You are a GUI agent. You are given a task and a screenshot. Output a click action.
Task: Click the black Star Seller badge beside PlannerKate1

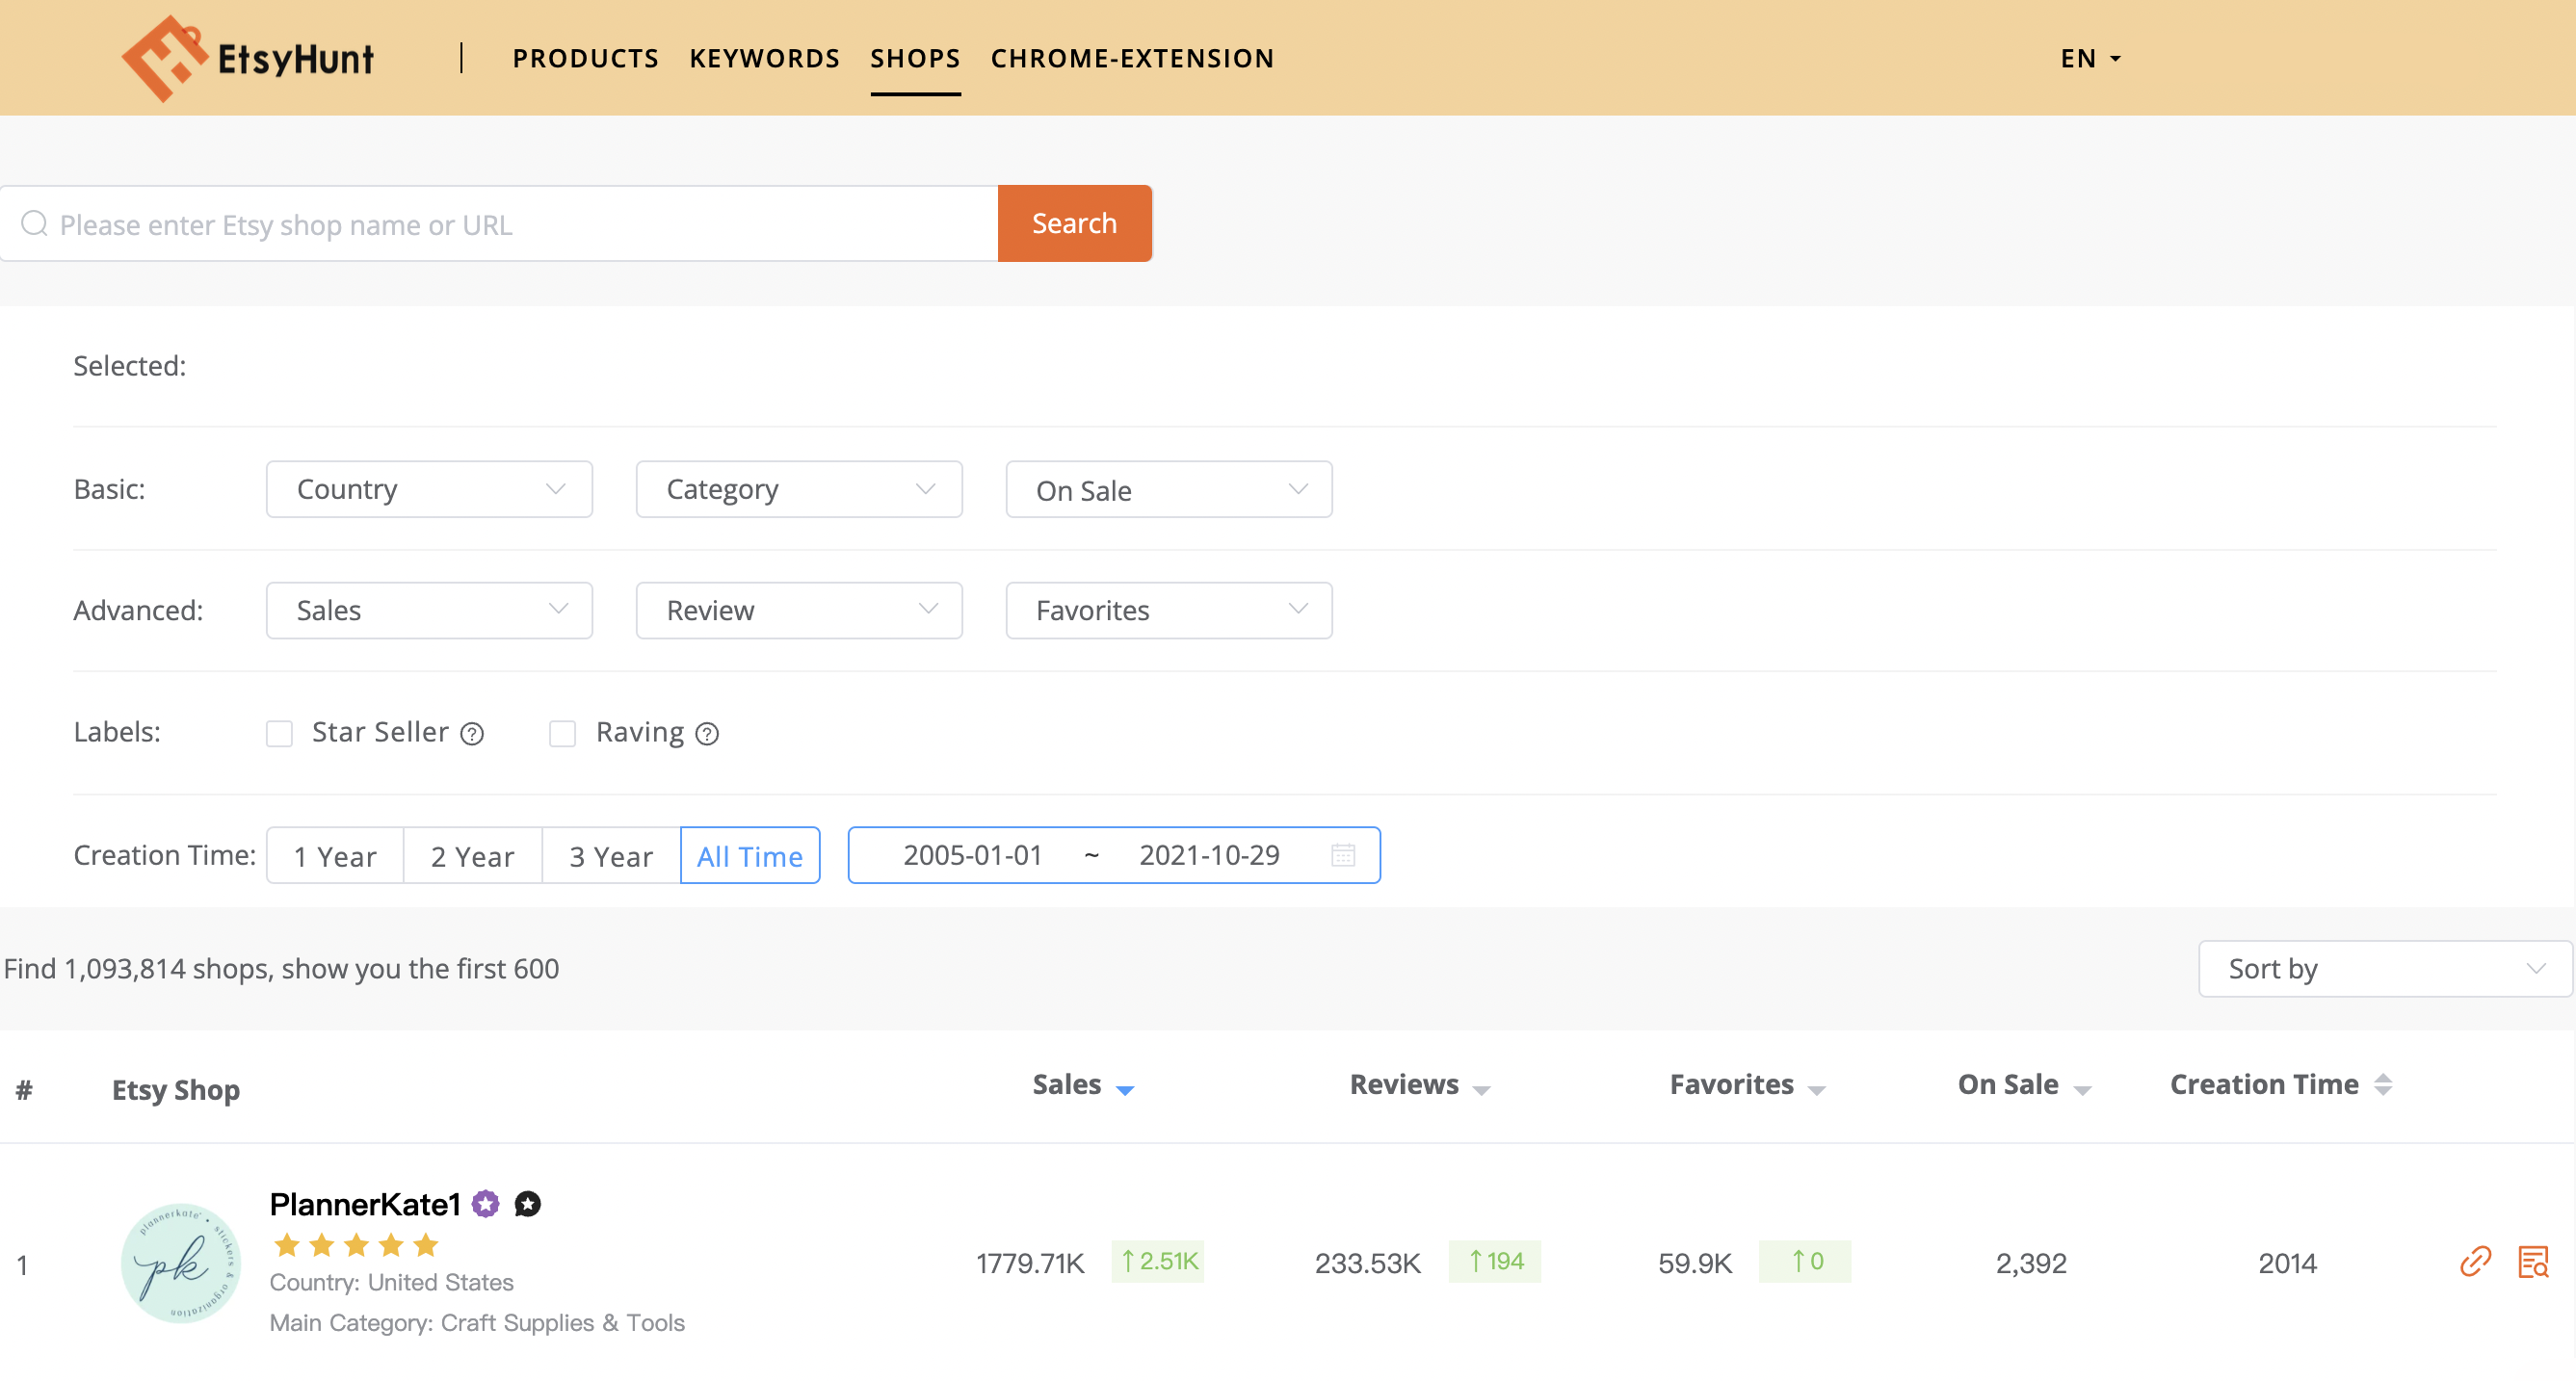(527, 1204)
